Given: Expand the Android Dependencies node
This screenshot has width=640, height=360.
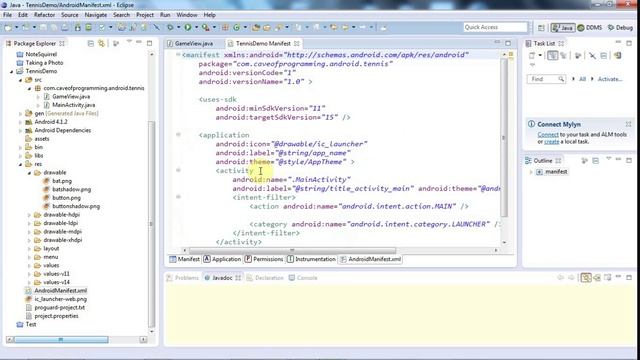Looking at the screenshot, I should tap(20, 131).
